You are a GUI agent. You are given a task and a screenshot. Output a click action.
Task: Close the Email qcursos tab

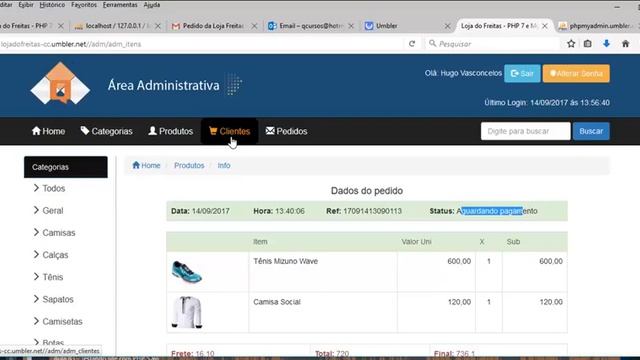pyautogui.click(x=351, y=26)
